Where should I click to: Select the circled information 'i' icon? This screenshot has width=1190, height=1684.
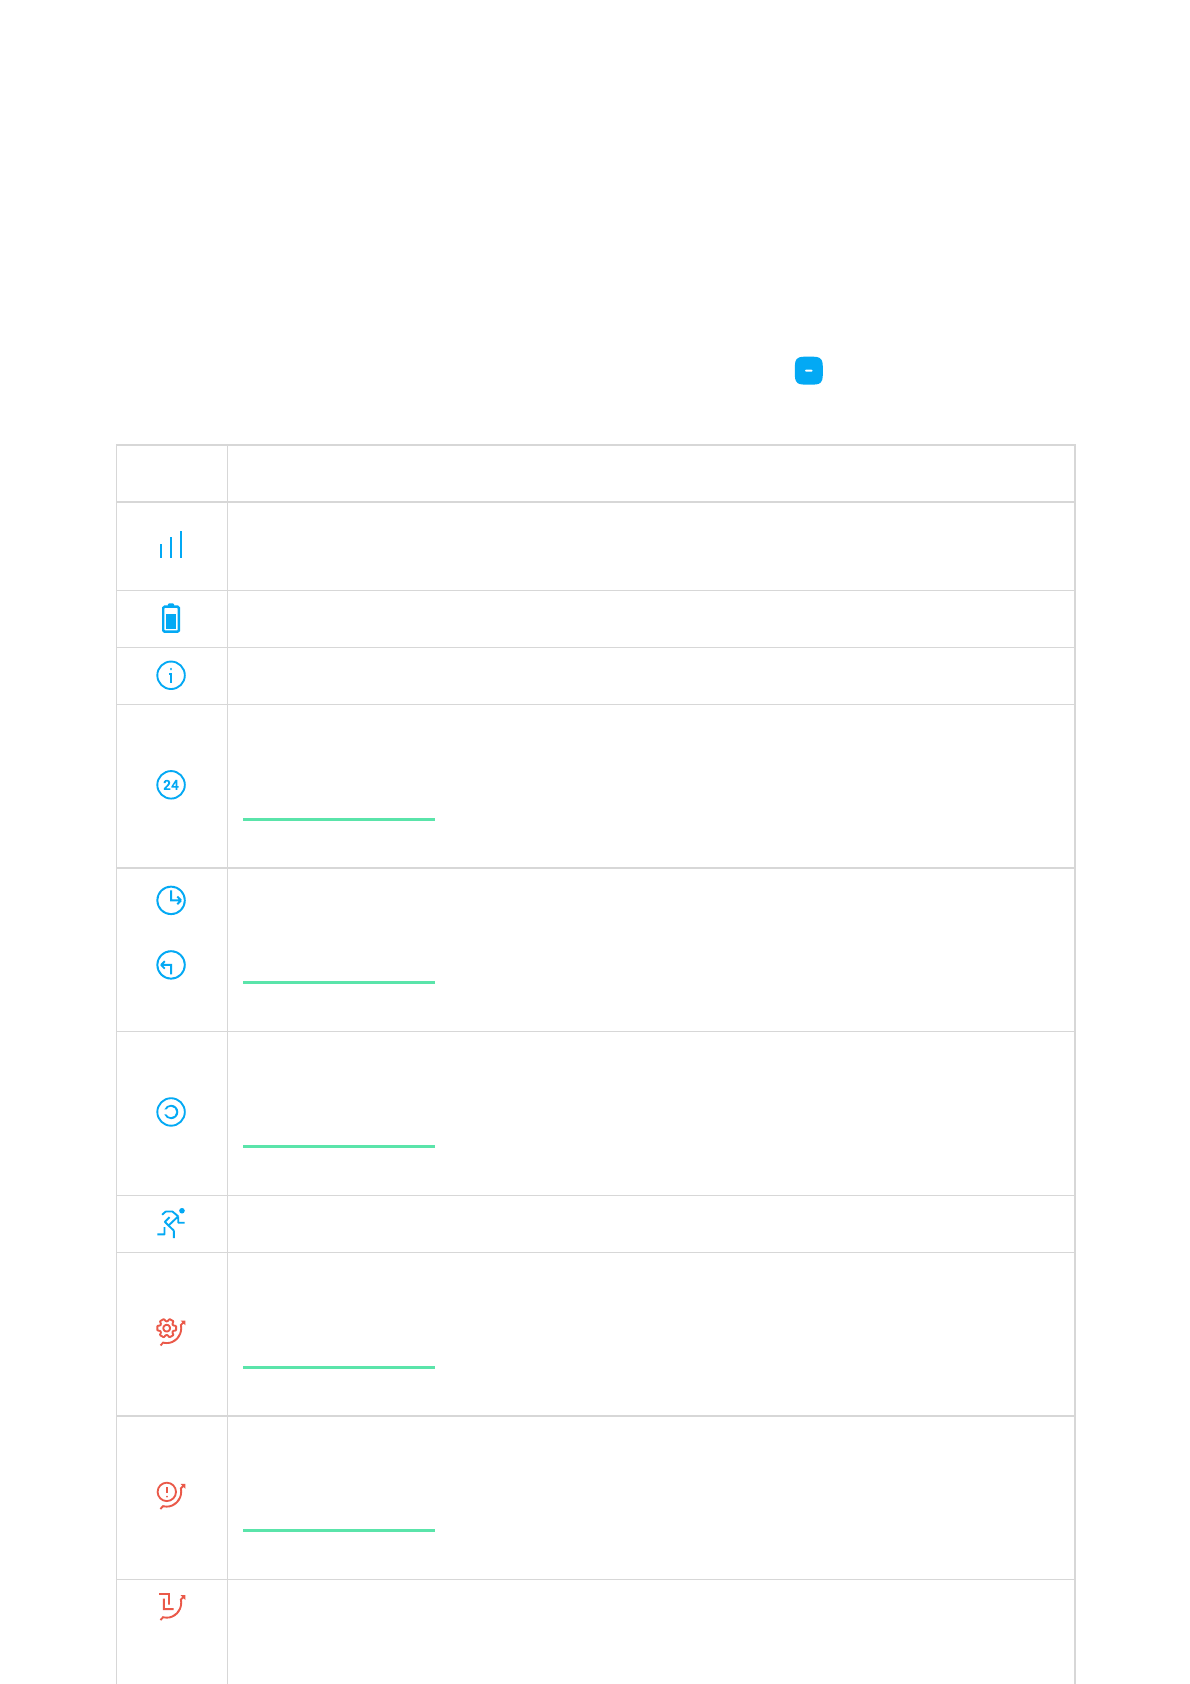click(x=171, y=676)
